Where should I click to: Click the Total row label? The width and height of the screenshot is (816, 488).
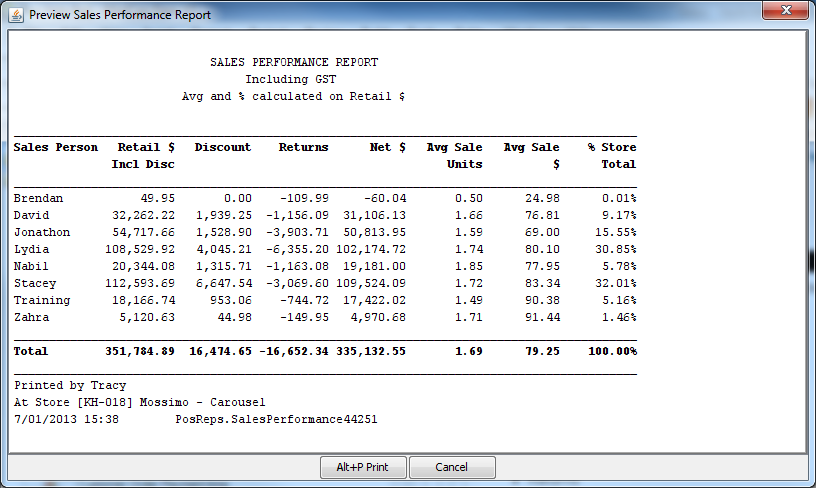pyautogui.click(x=31, y=351)
